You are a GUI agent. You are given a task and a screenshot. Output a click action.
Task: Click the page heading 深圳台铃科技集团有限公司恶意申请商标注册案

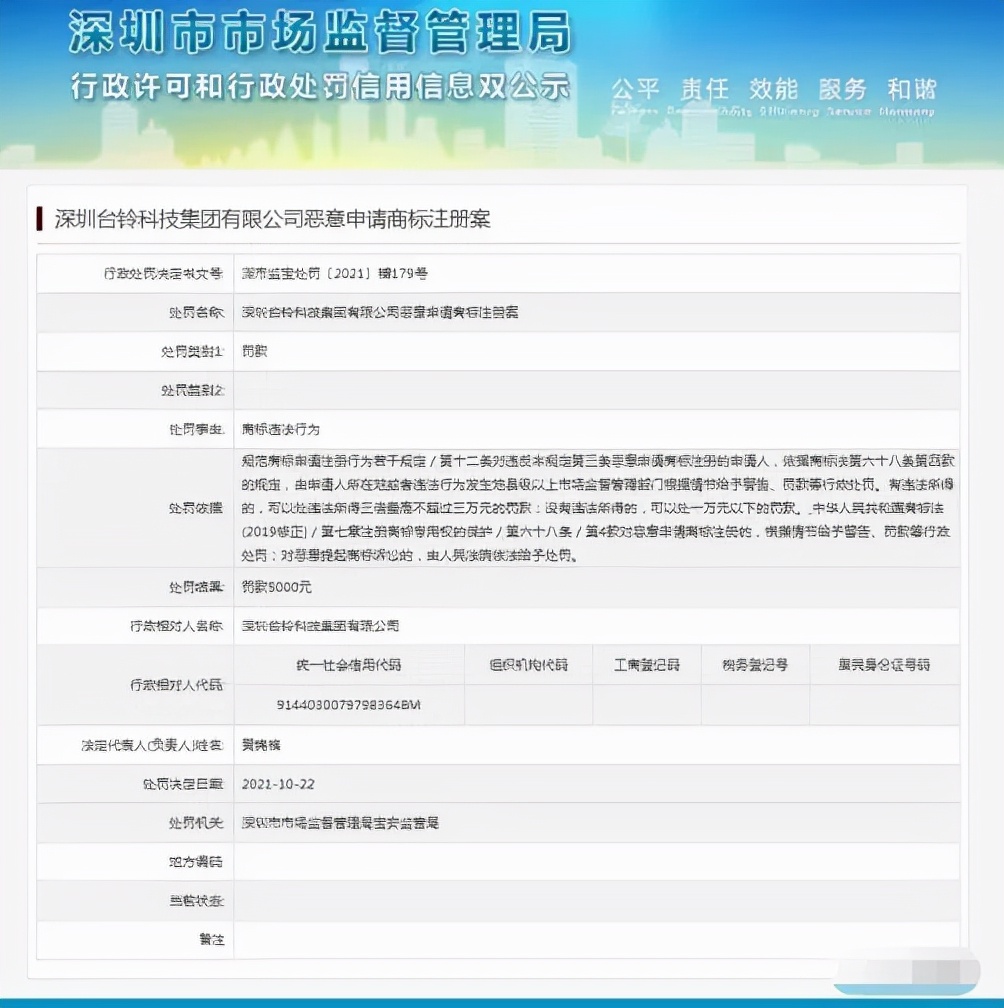273,219
